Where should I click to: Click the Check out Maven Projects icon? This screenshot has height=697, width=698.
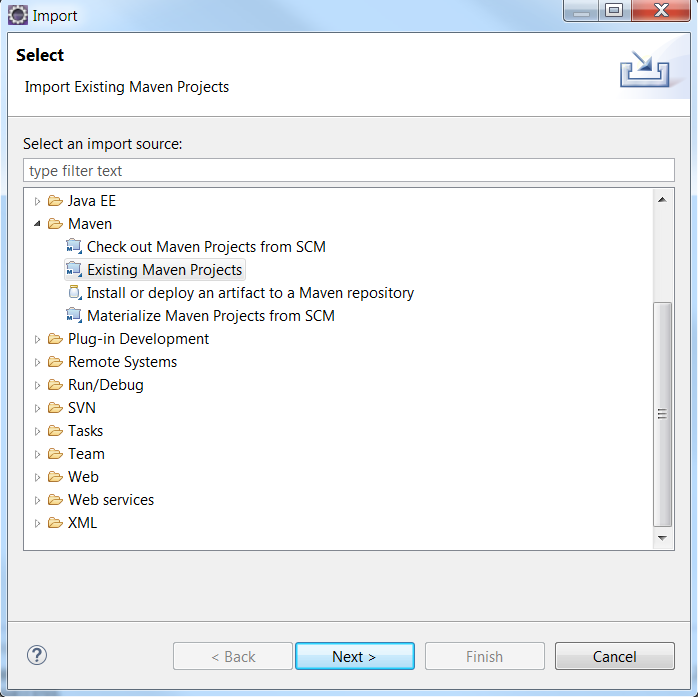[73, 247]
